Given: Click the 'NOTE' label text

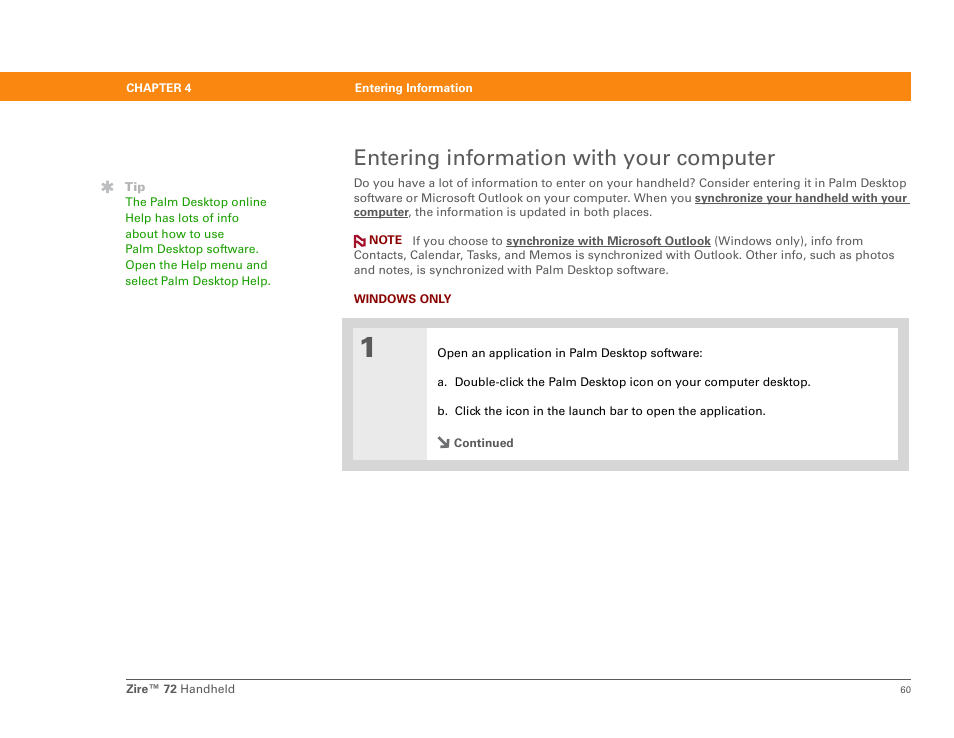Looking at the screenshot, I should pyautogui.click(x=386, y=240).
